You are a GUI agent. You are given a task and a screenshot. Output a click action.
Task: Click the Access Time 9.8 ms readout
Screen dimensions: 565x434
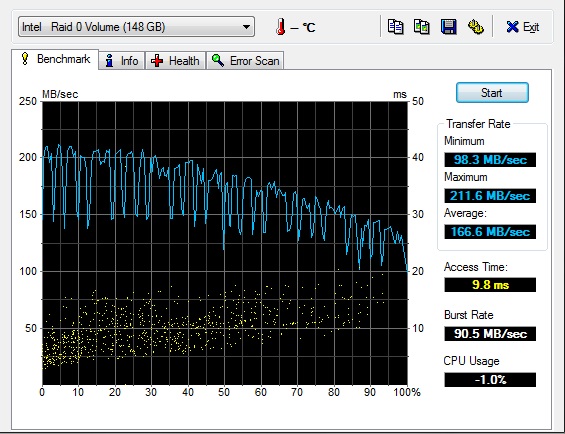490,285
